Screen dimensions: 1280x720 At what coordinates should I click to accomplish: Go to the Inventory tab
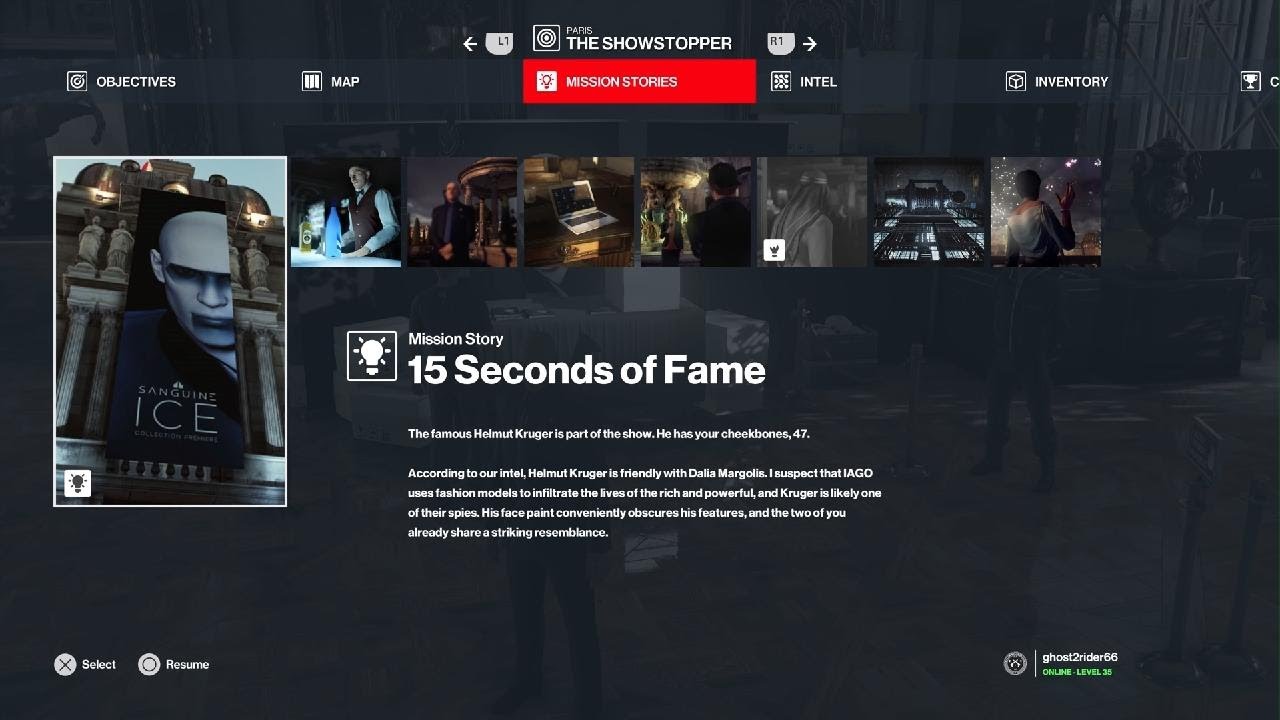pos(1057,82)
